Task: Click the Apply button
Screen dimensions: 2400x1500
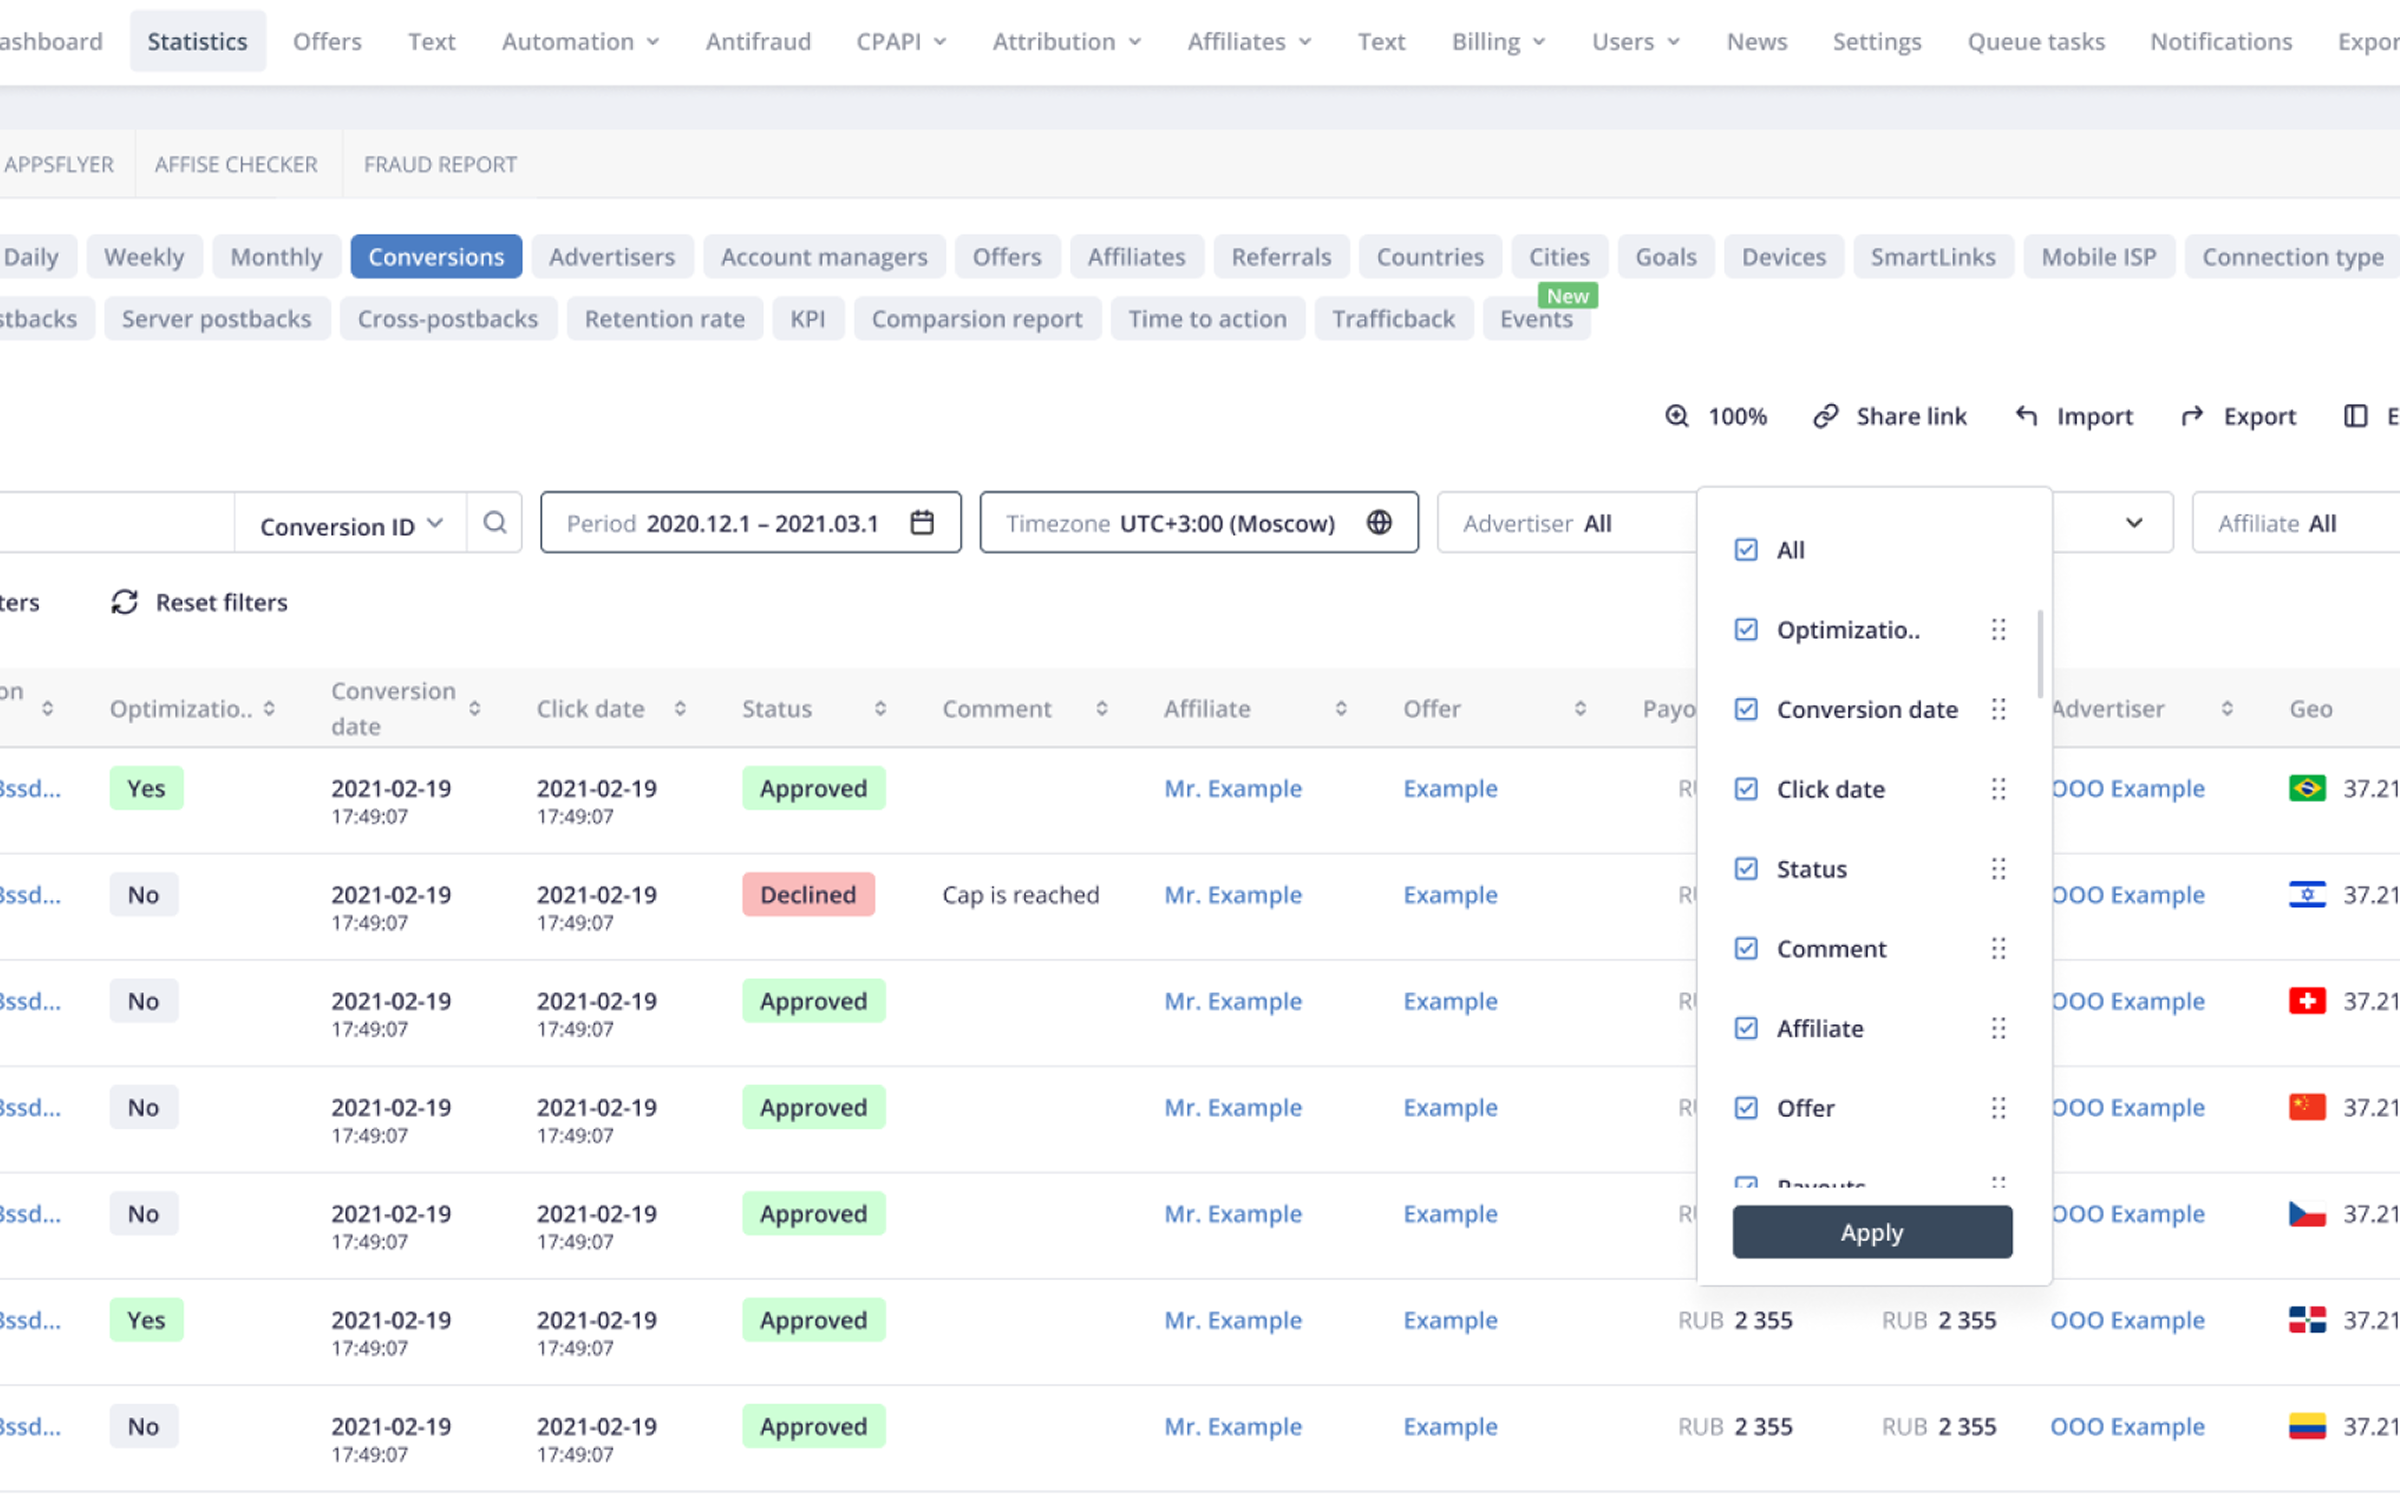Action: (1872, 1232)
